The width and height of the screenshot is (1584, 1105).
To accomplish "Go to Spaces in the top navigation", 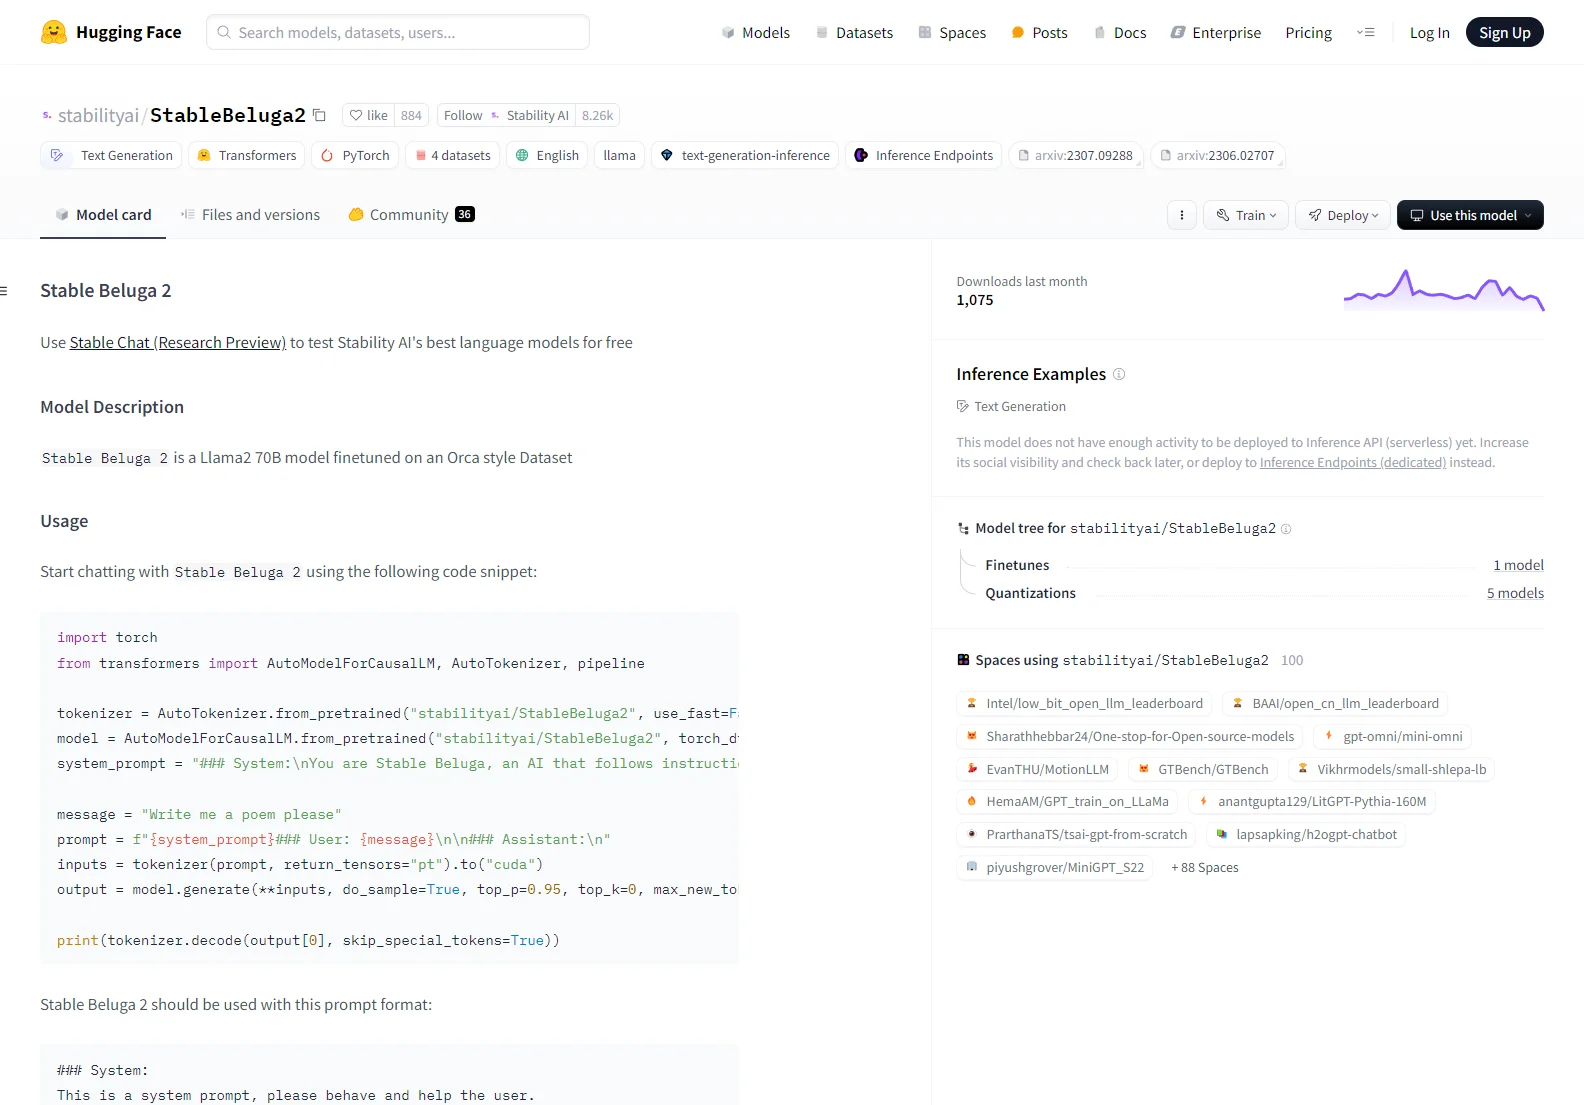I will (x=952, y=32).
